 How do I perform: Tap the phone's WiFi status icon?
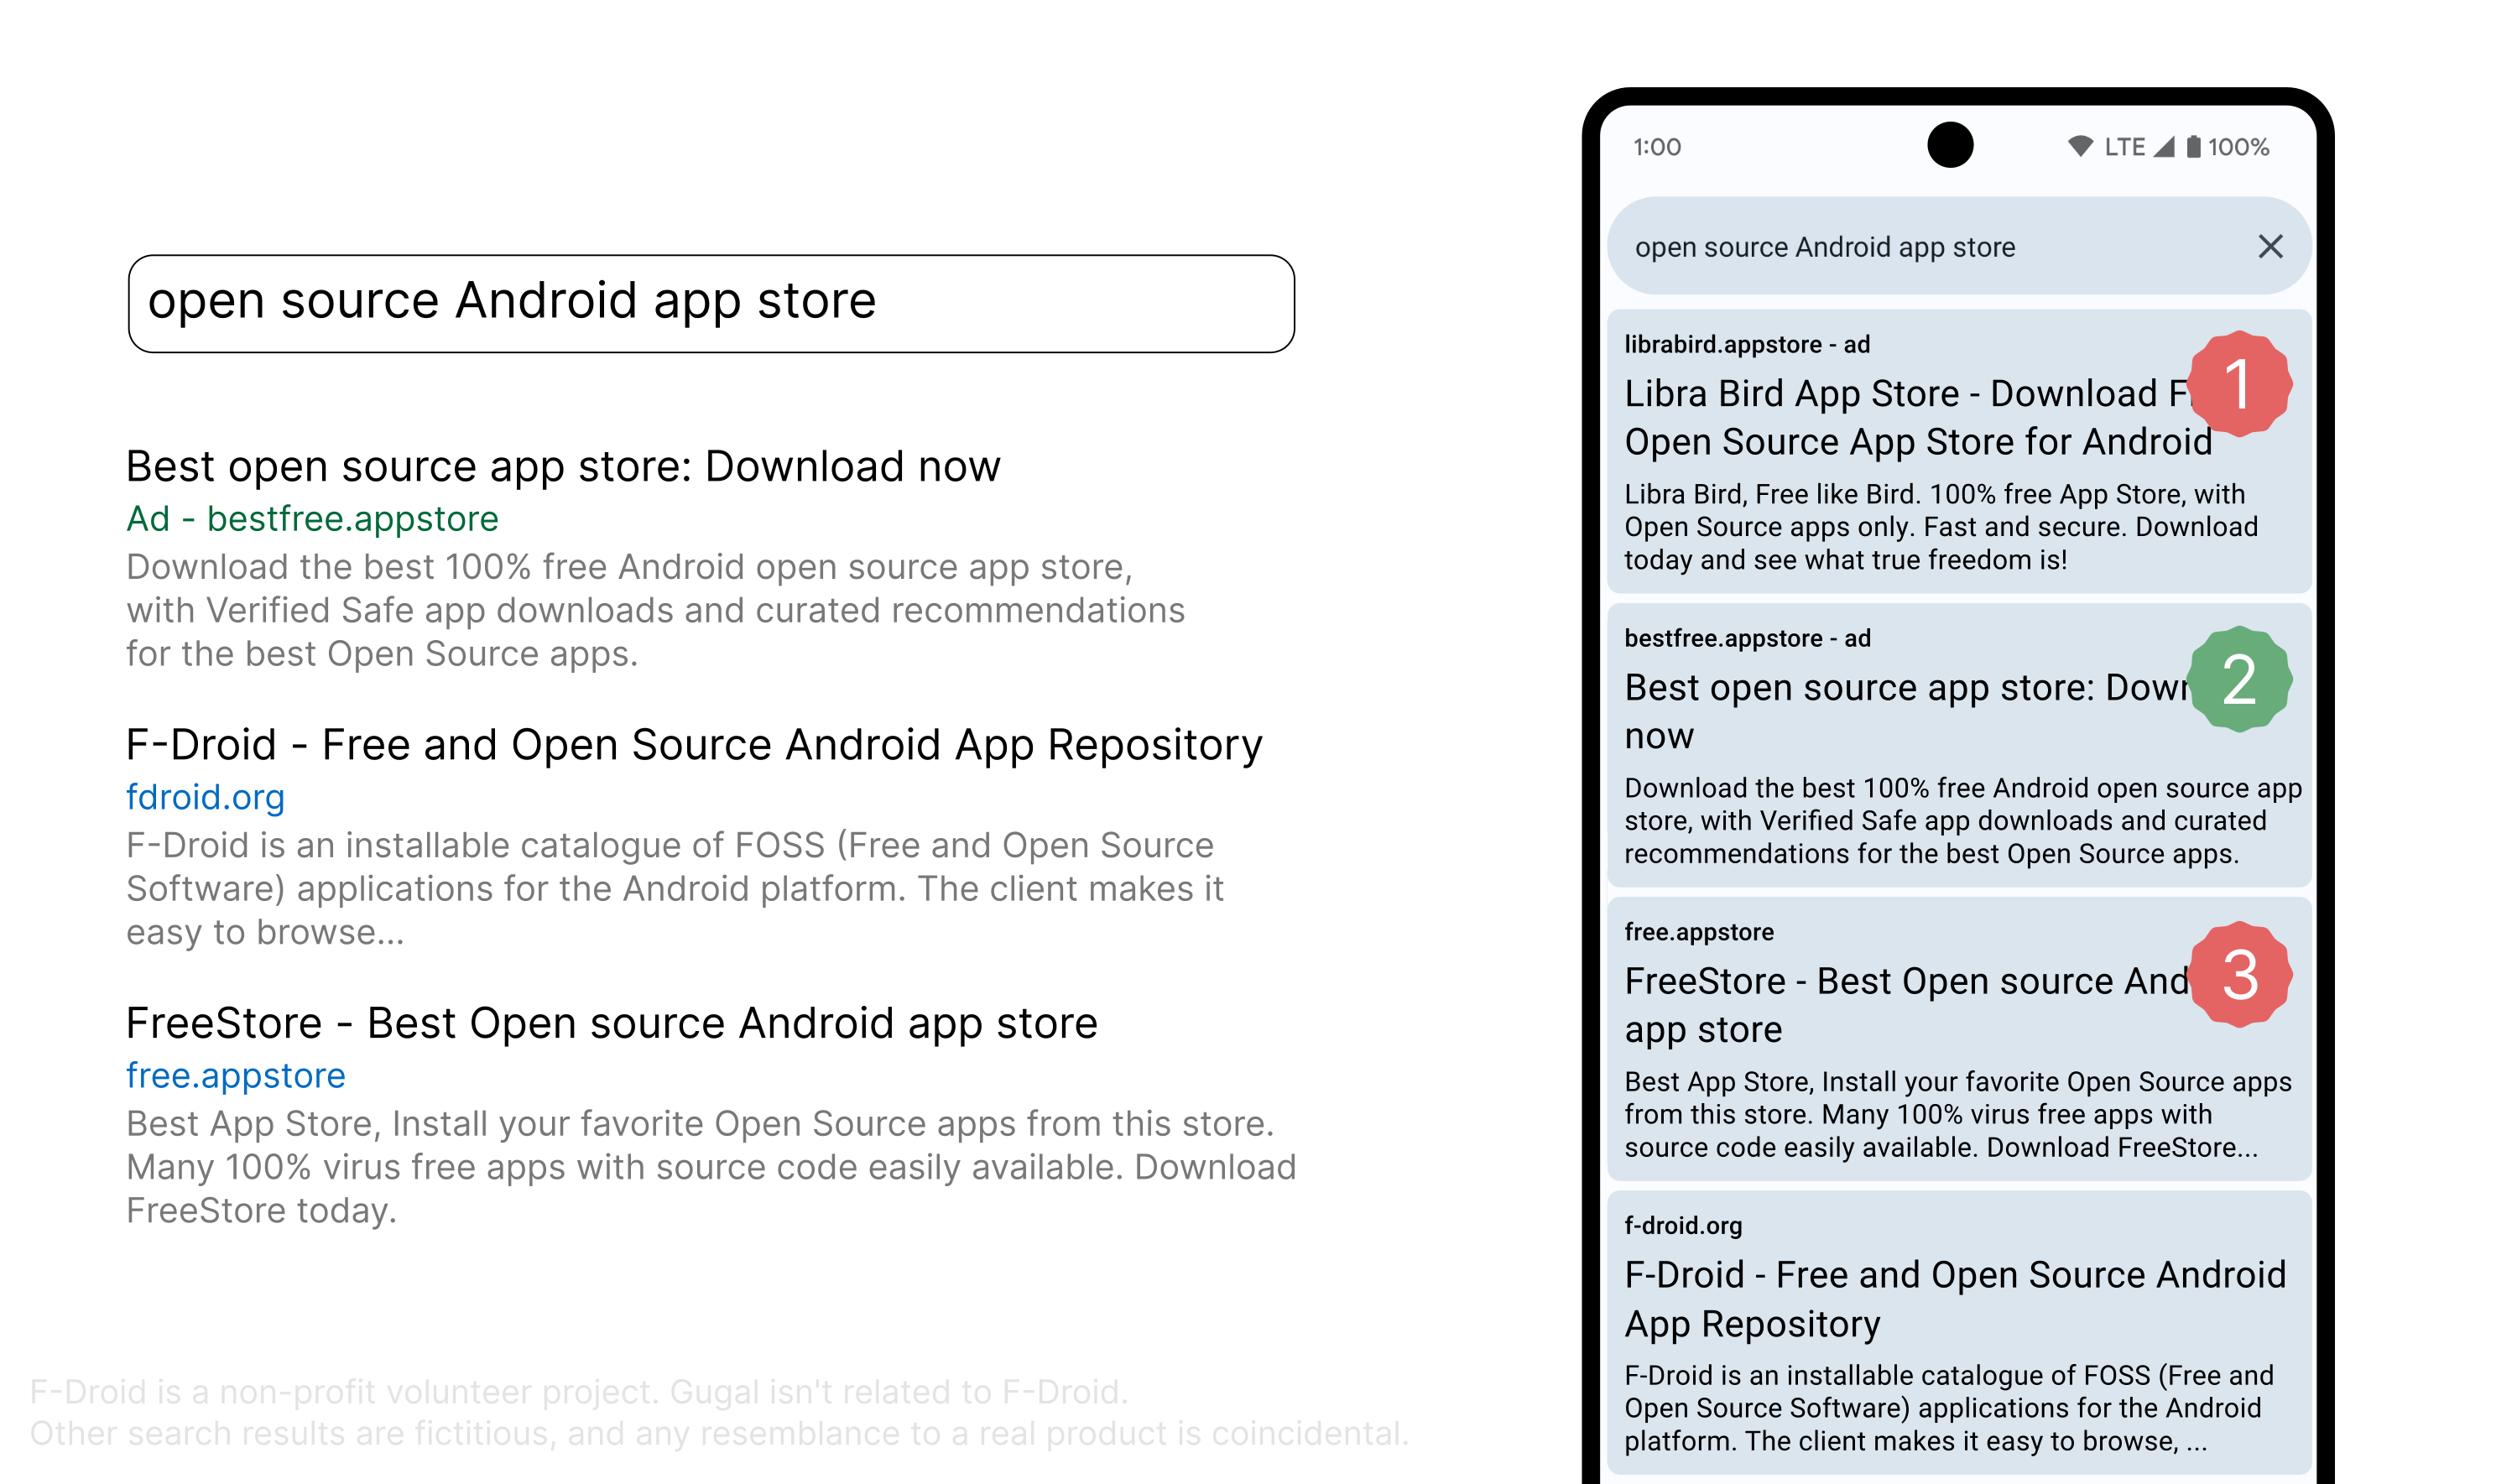click(2080, 147)
